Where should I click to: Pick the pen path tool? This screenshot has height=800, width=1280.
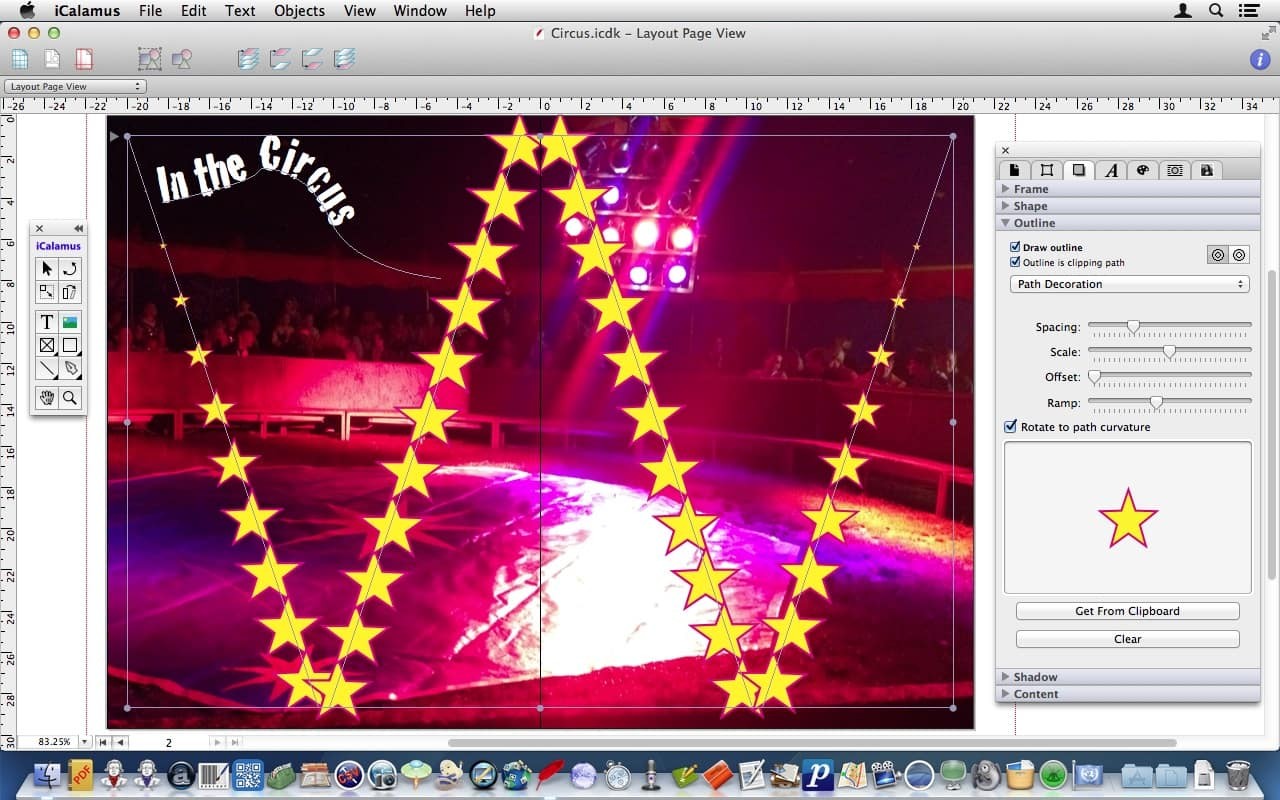pyautogui.click(x=70, y=369)
